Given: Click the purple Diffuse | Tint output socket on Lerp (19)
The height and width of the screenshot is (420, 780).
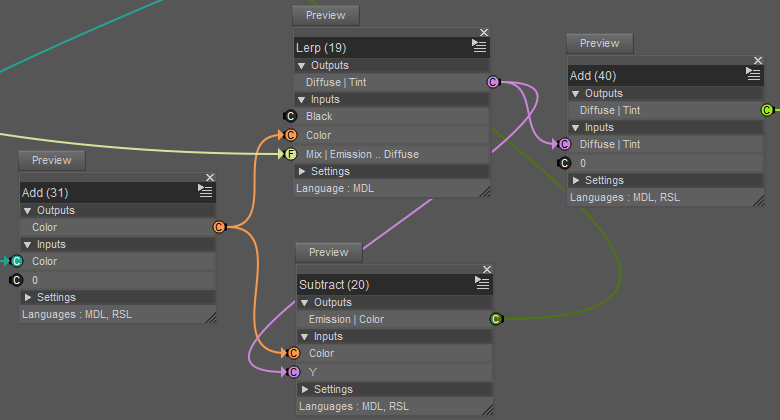Looking at the screenshot, I should click(492, 82).
